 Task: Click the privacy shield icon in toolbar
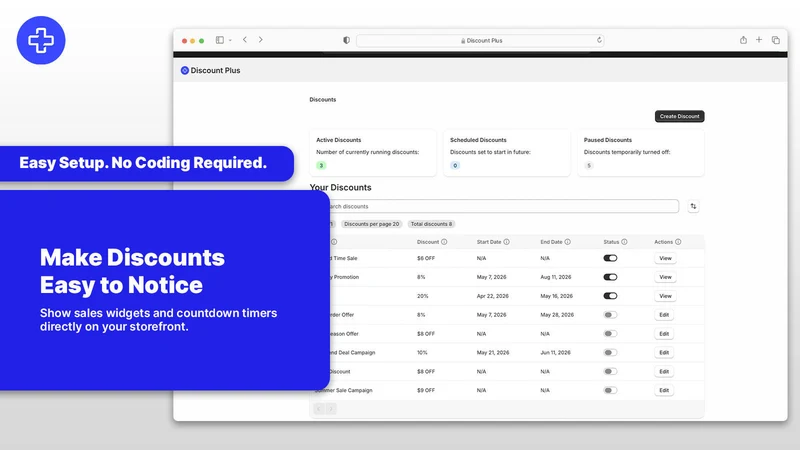(x=346, y=40)
